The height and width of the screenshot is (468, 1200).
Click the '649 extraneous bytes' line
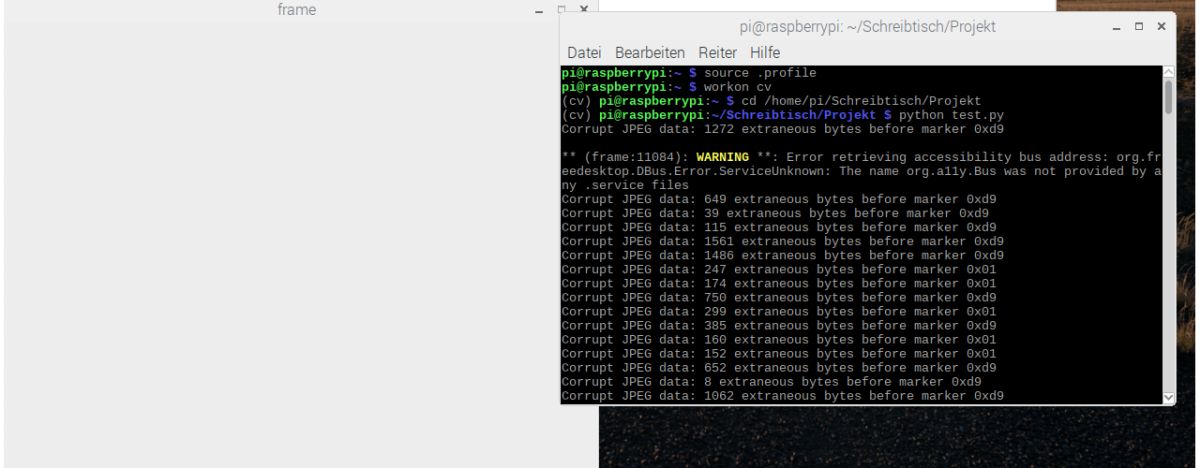779,199
